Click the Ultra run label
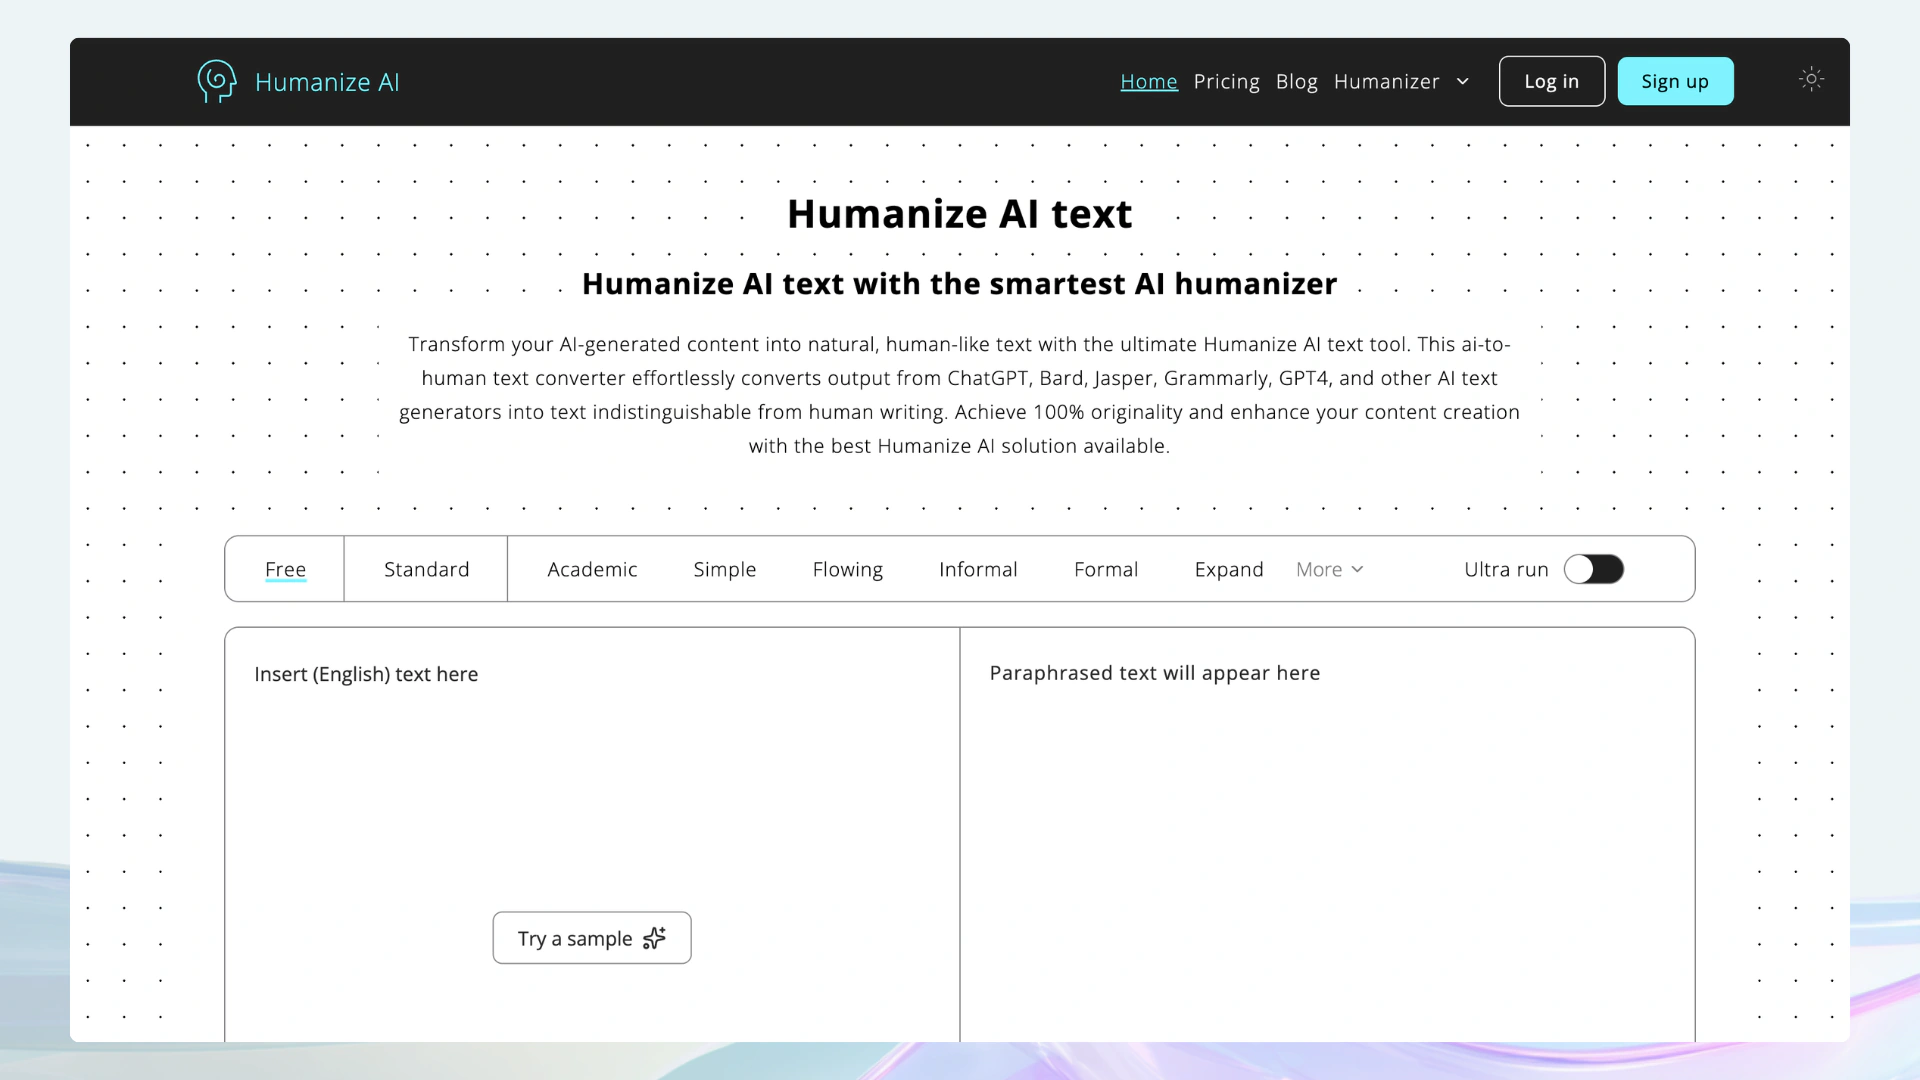Screen dimensions: 1920x1080 [x=1506, y=569]
